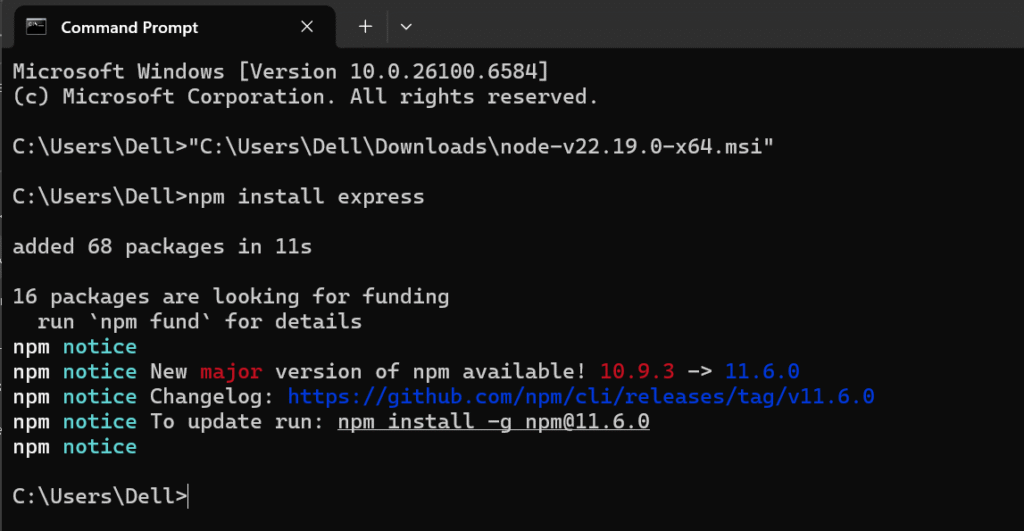1024x531 pixels.
Task: Click the '16 packages are looking for funding' line
Action: (231, 297)
